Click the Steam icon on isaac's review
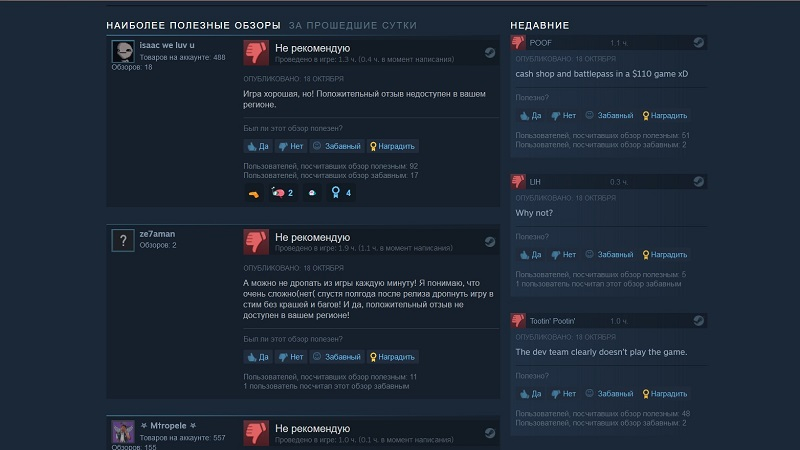The image size is (800, 450). (x=490, y=53)
